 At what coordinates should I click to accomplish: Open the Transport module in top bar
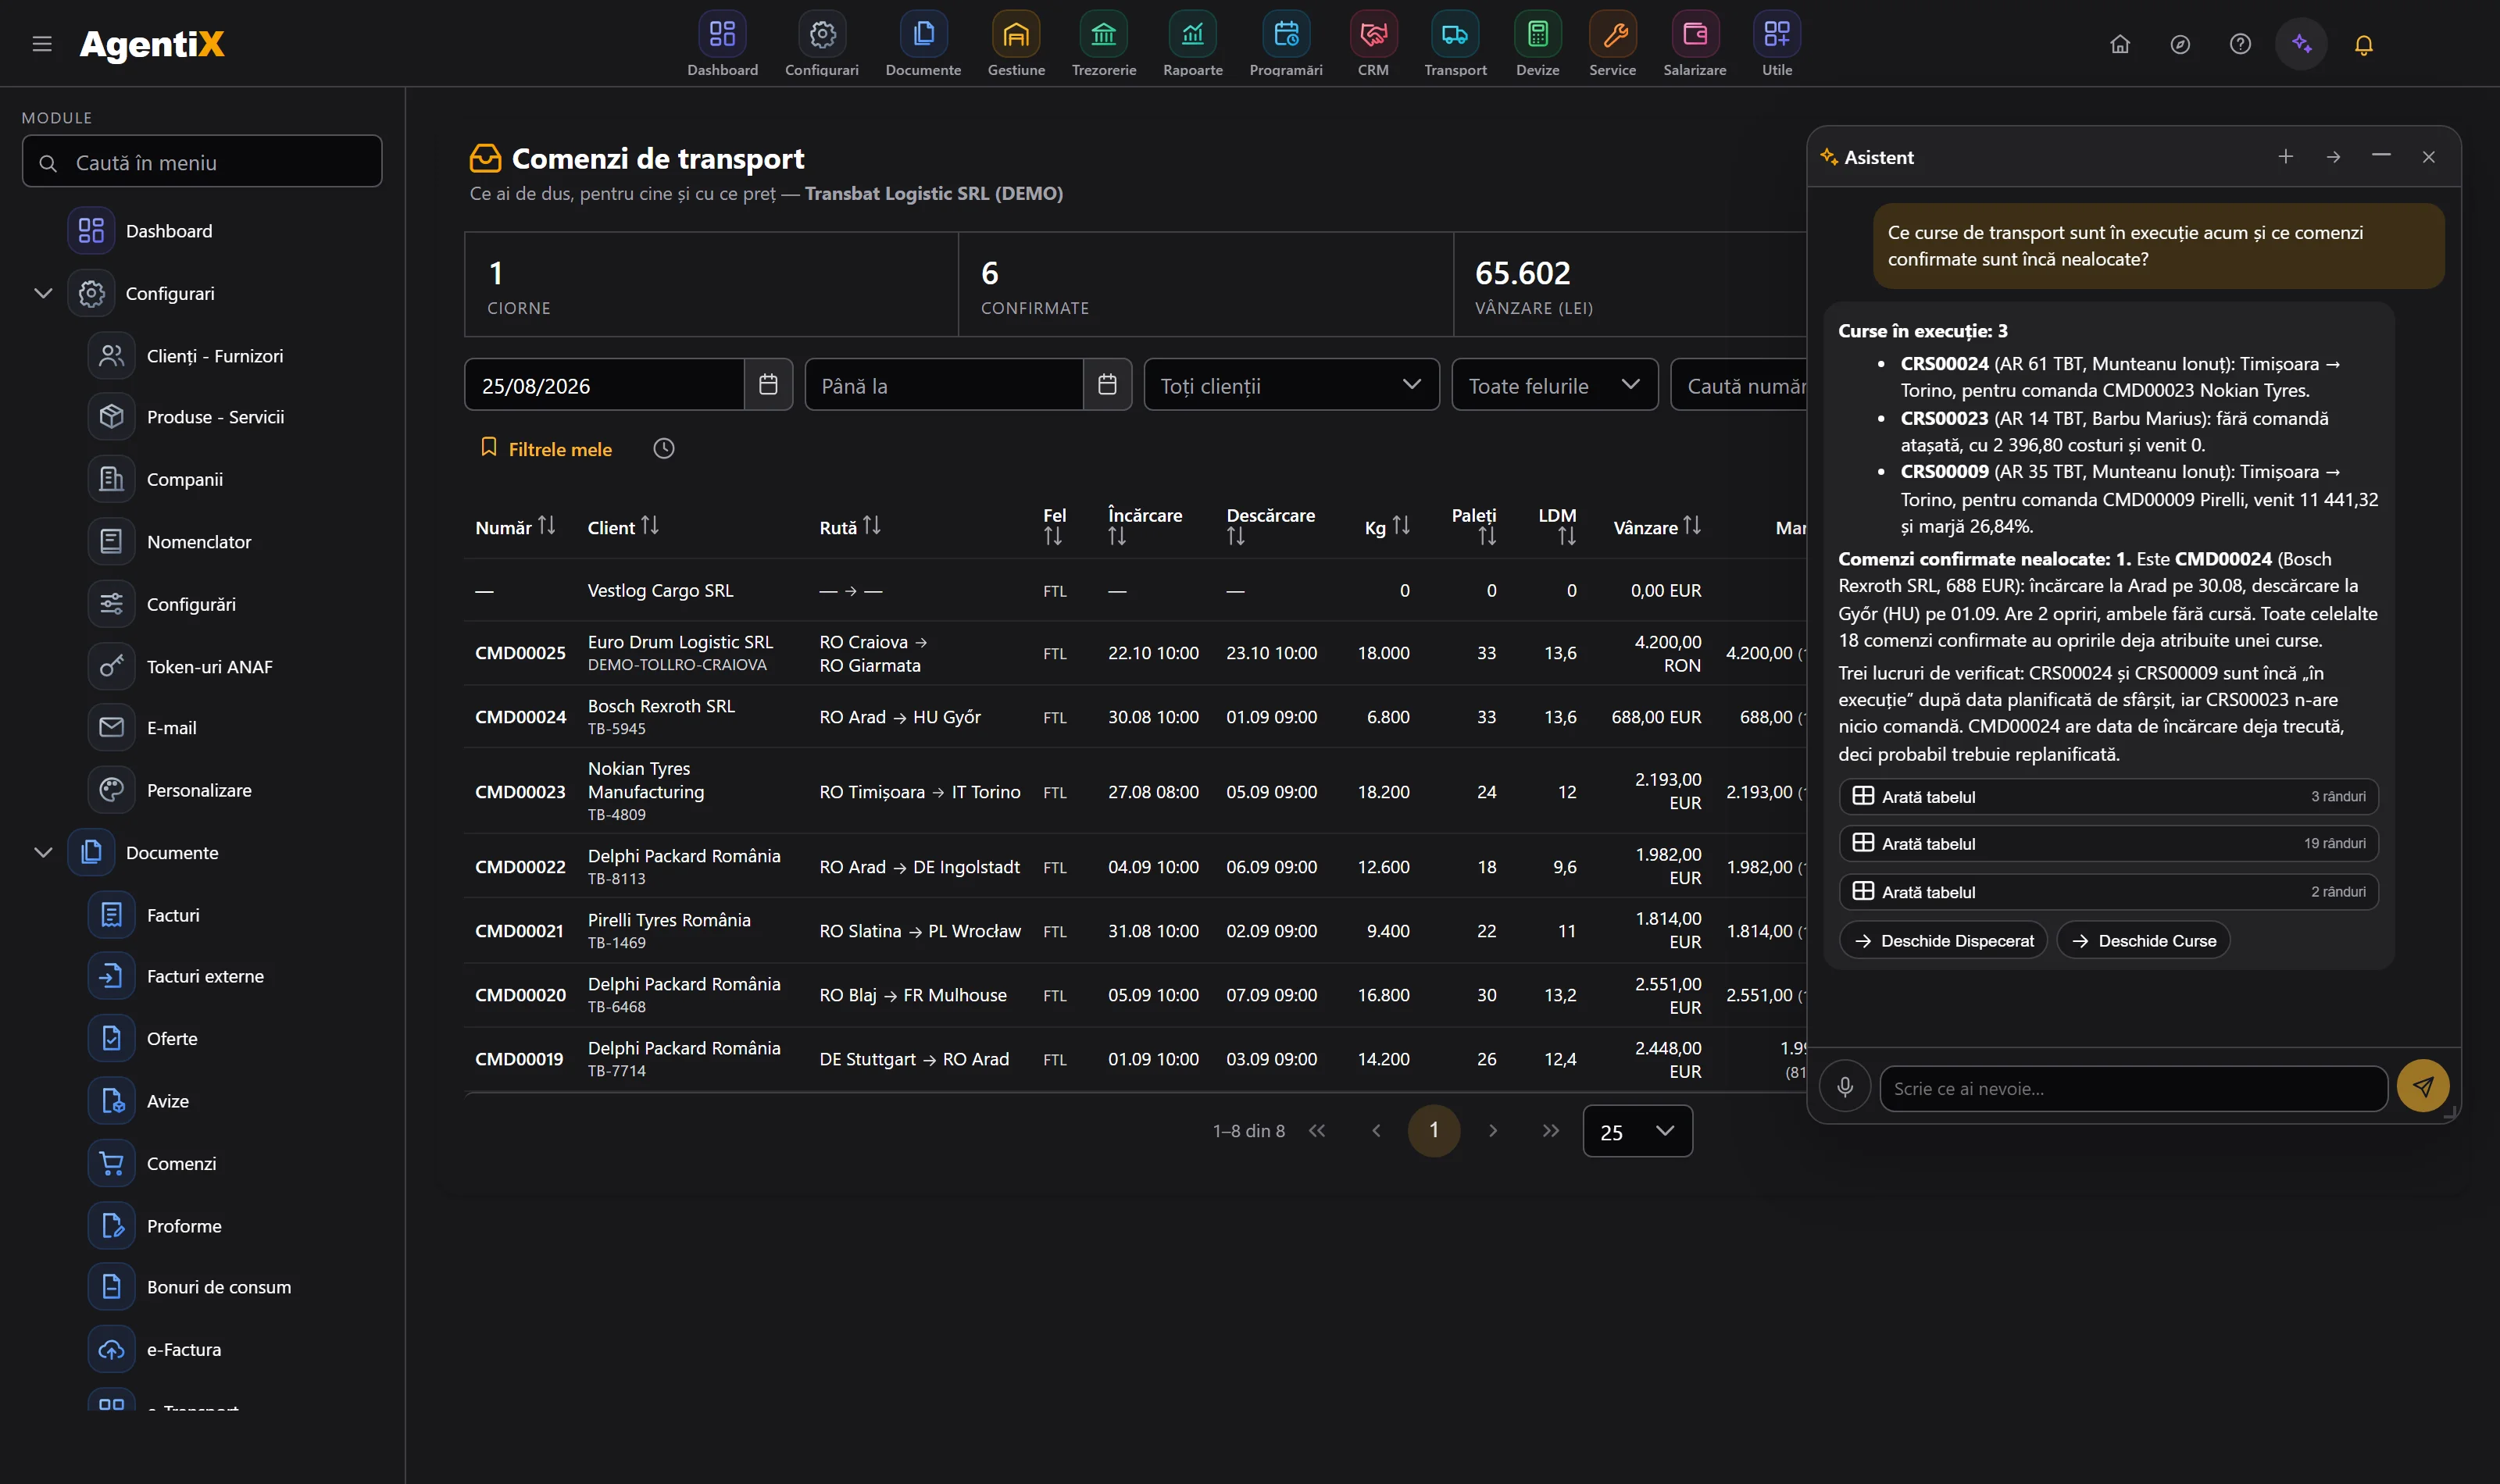[x=1455, y=44]
